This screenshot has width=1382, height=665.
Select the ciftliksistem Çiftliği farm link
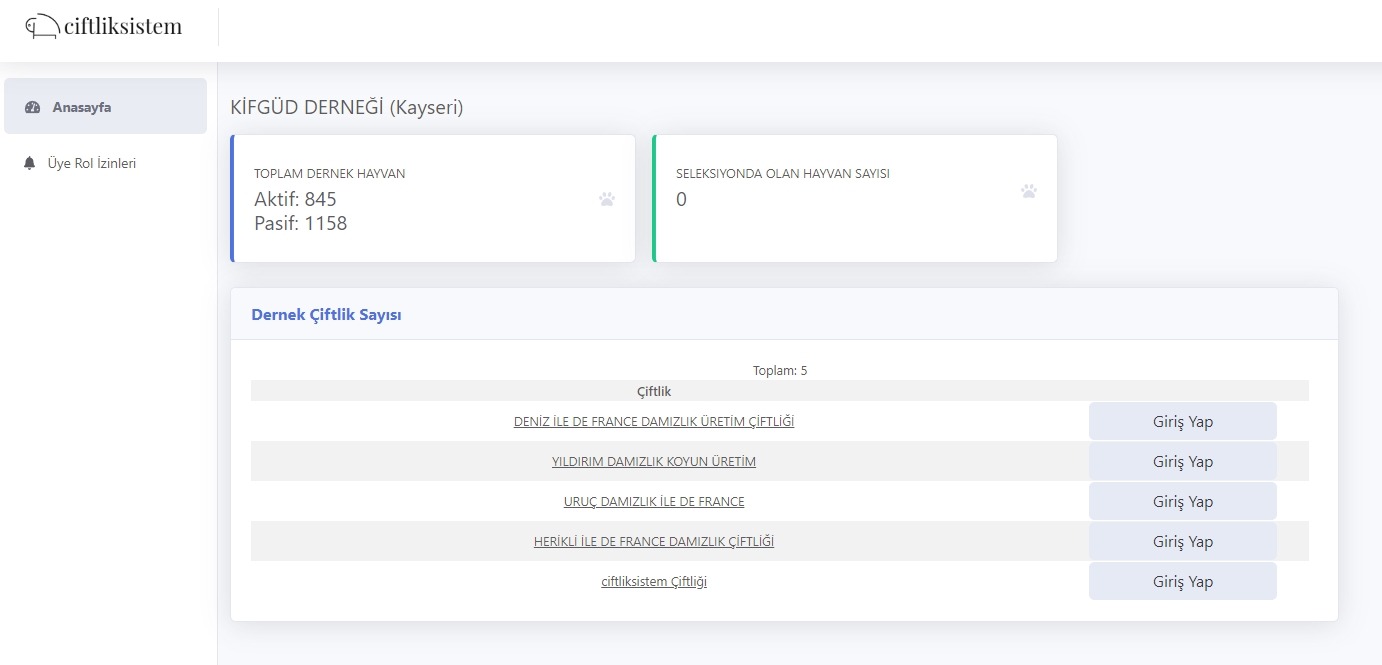[x=654, y=582]
